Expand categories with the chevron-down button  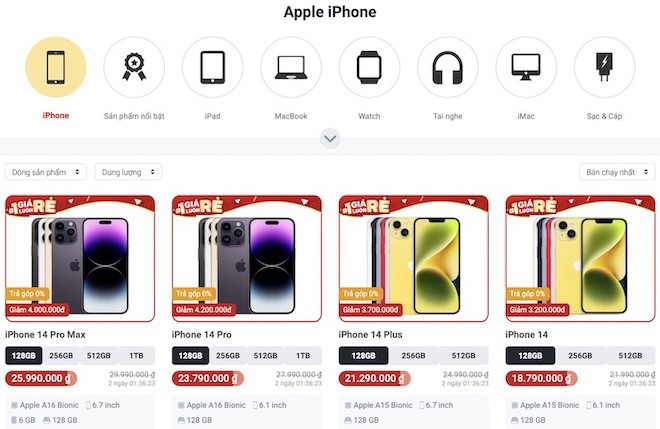coord(330,138)
